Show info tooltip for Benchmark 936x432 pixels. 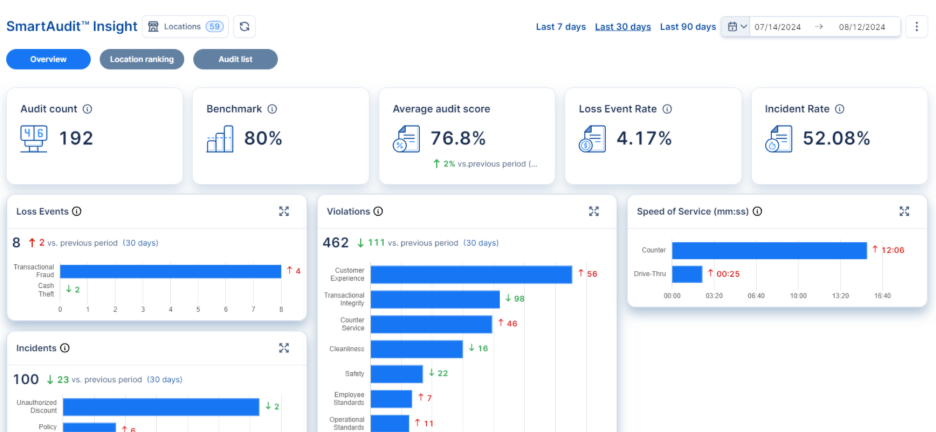pos(272,109)
